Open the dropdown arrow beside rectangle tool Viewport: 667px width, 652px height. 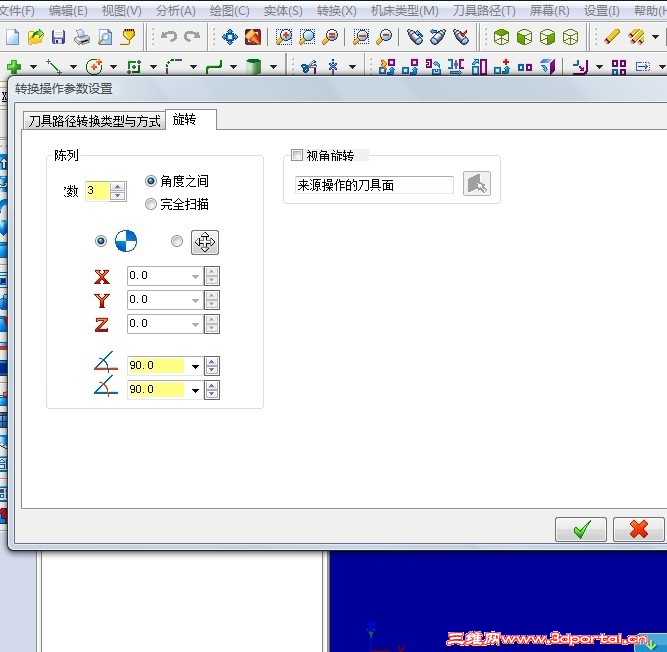coord(153,67)
